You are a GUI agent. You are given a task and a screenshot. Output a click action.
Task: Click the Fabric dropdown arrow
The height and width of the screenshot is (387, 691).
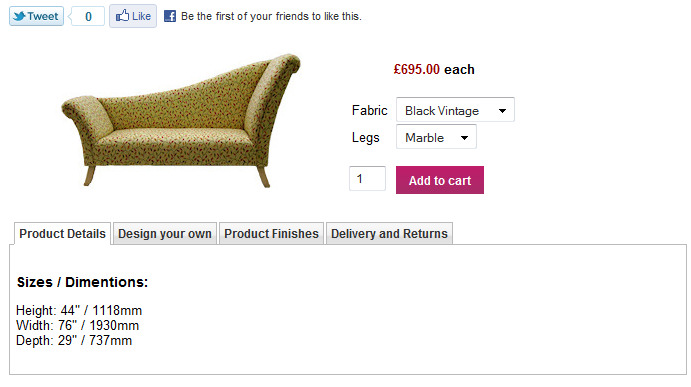coord(502,111)
